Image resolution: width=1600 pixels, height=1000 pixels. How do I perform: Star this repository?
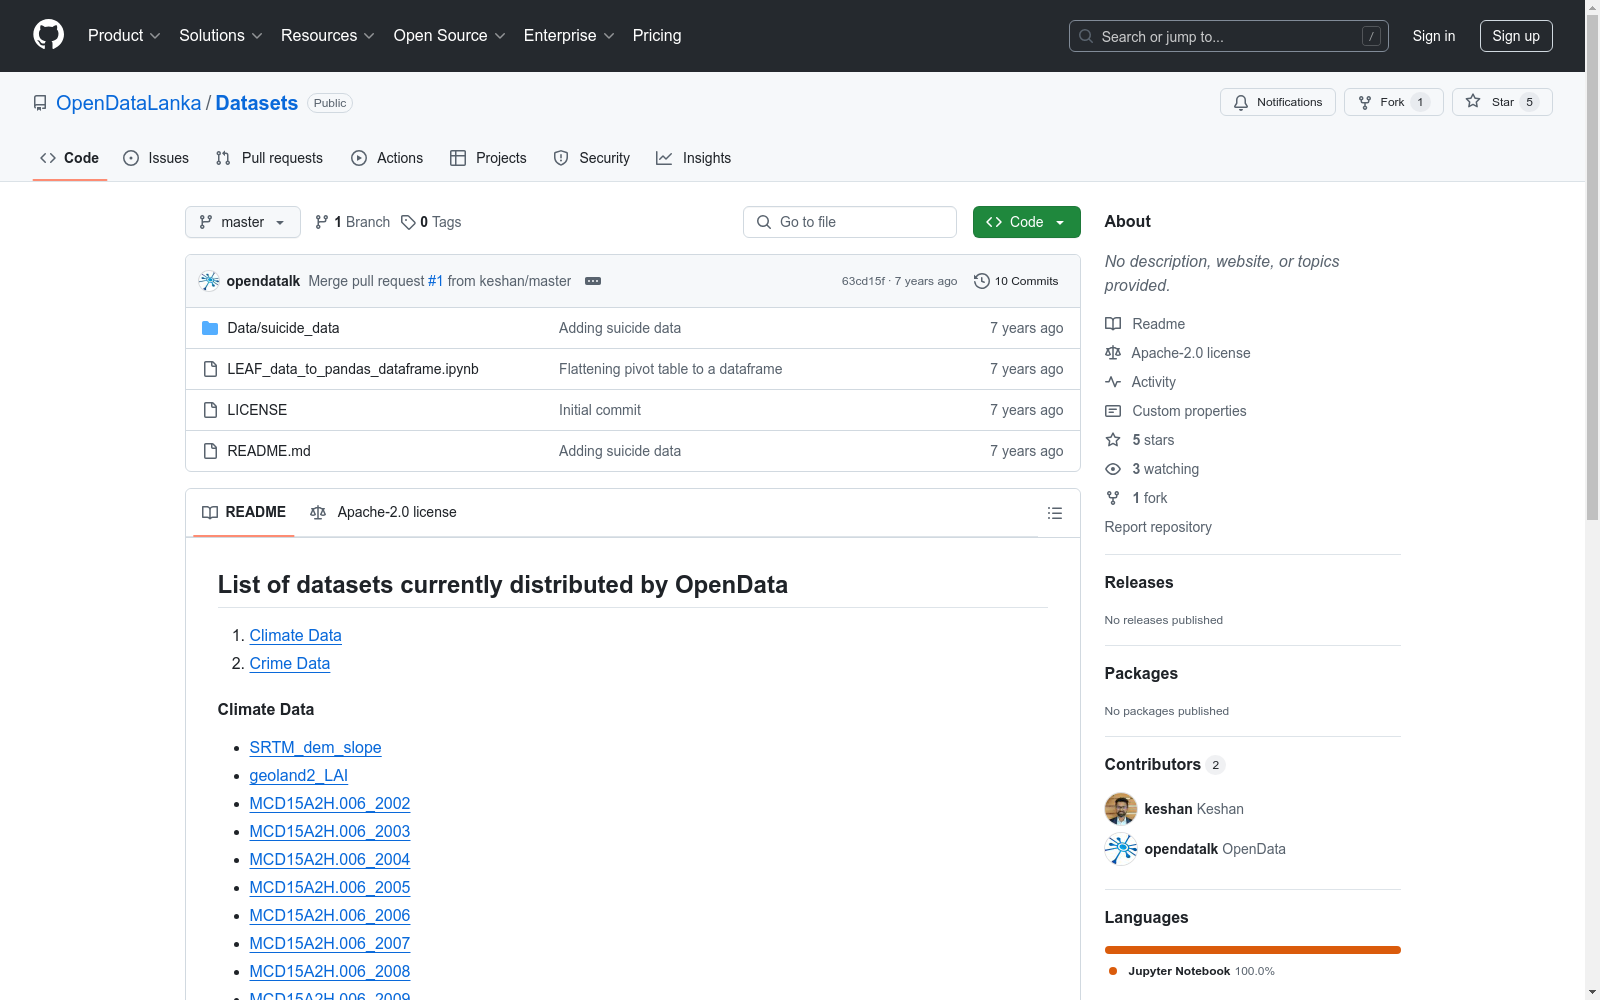pos(1501,102)
